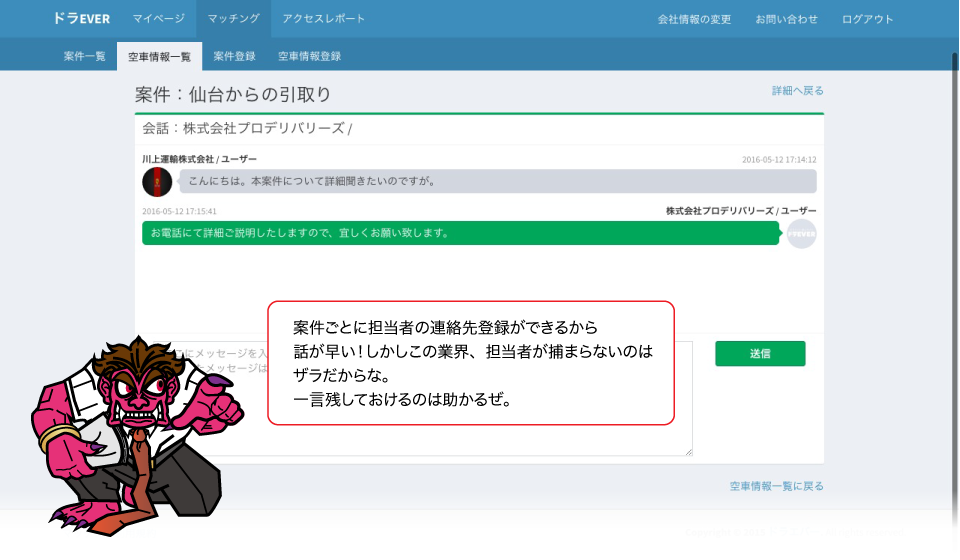Open the アクセスレポート page
Screen dimensions: 960x560
(323, 19)
